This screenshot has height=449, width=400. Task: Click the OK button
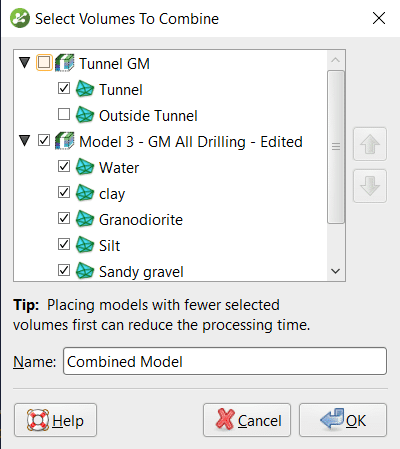pyautogui.click(x=343, y=420)
